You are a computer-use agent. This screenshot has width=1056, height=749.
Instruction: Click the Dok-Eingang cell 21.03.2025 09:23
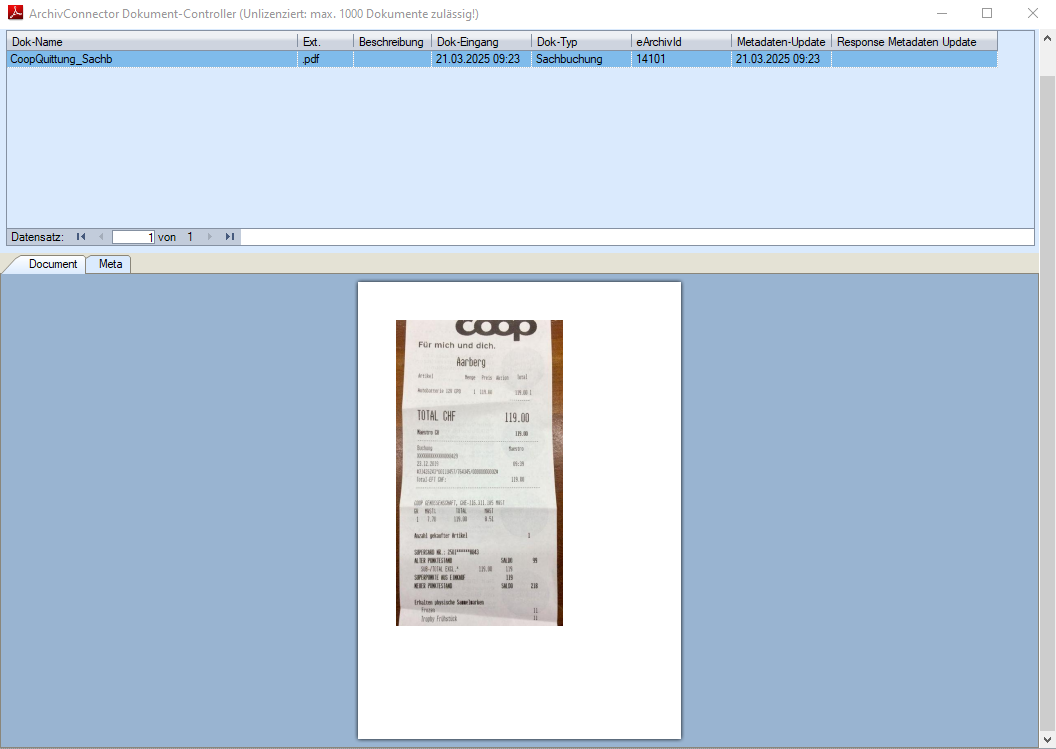[482, 59]
